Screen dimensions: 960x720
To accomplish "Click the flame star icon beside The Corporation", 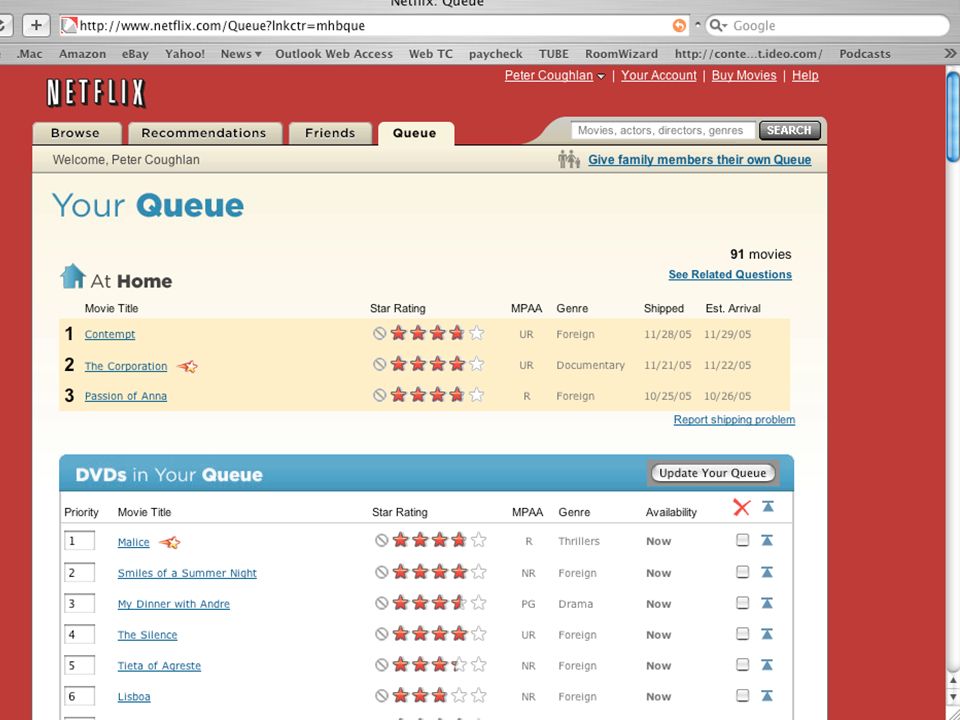I will point(187,366).
